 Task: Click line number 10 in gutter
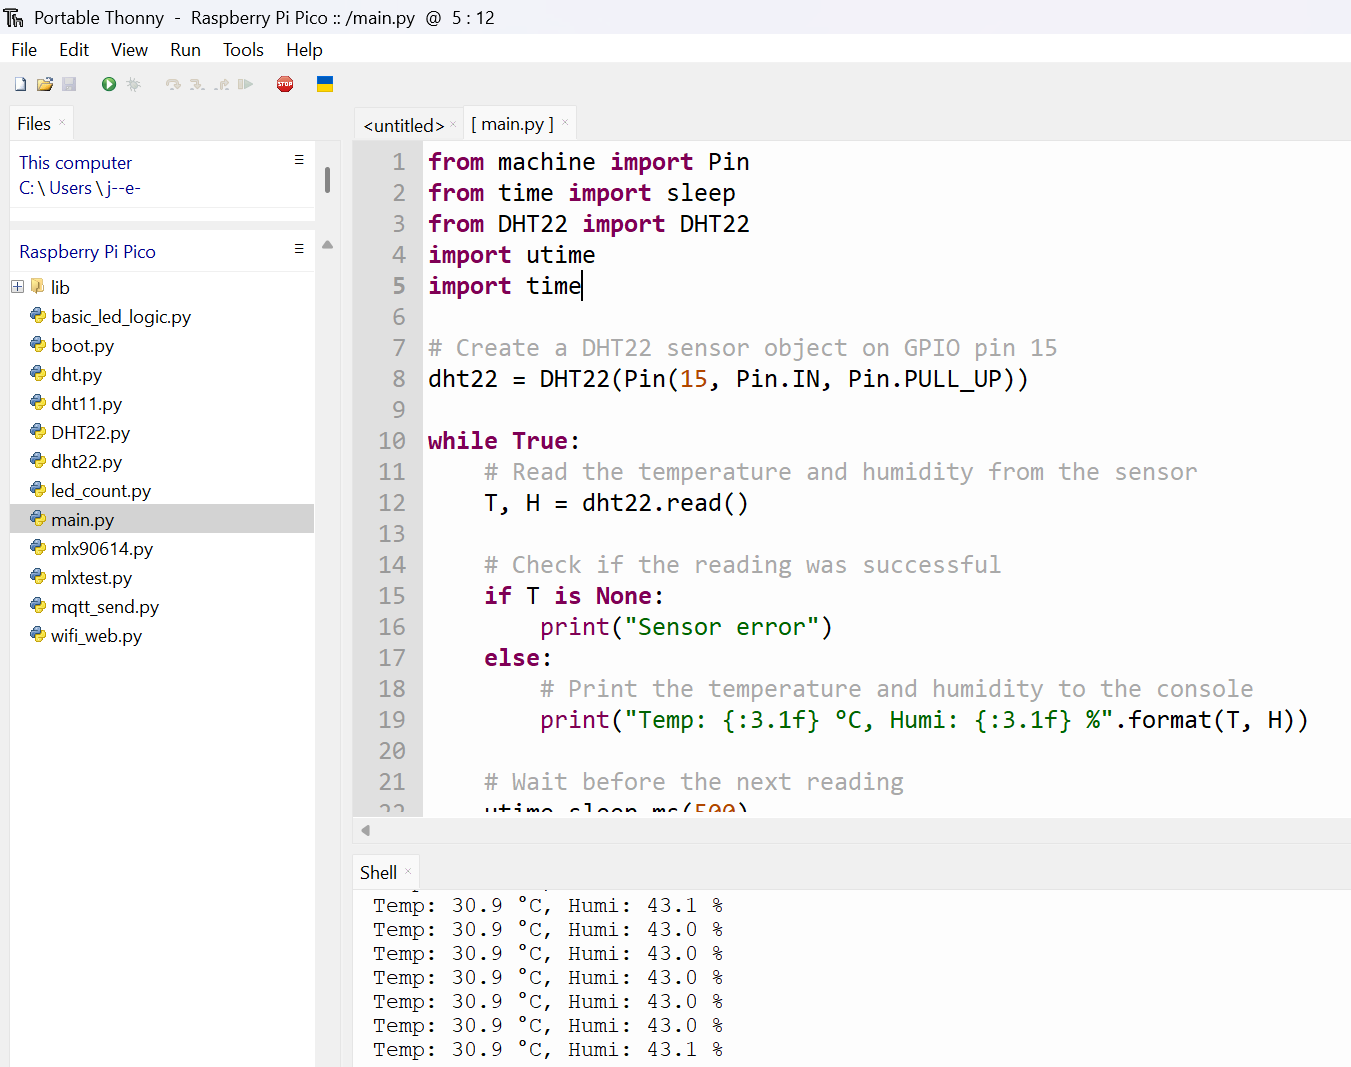click(392, 441)
